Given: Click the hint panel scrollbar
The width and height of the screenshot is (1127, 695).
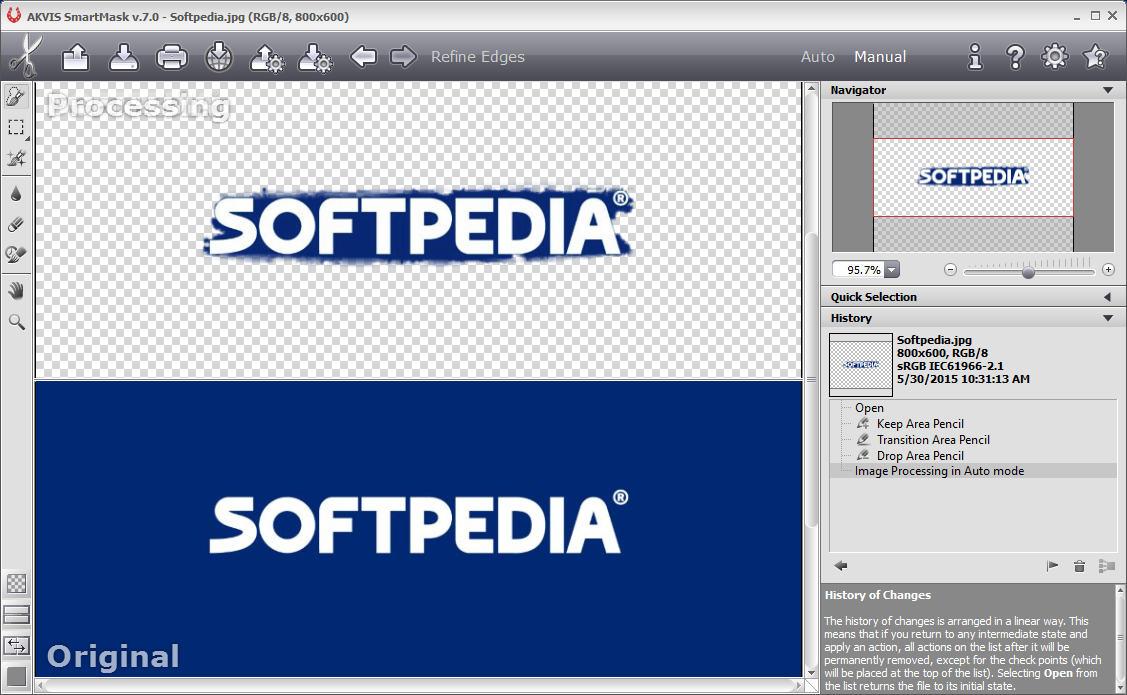Looking at the screenshot, I should pos(1120,638).
